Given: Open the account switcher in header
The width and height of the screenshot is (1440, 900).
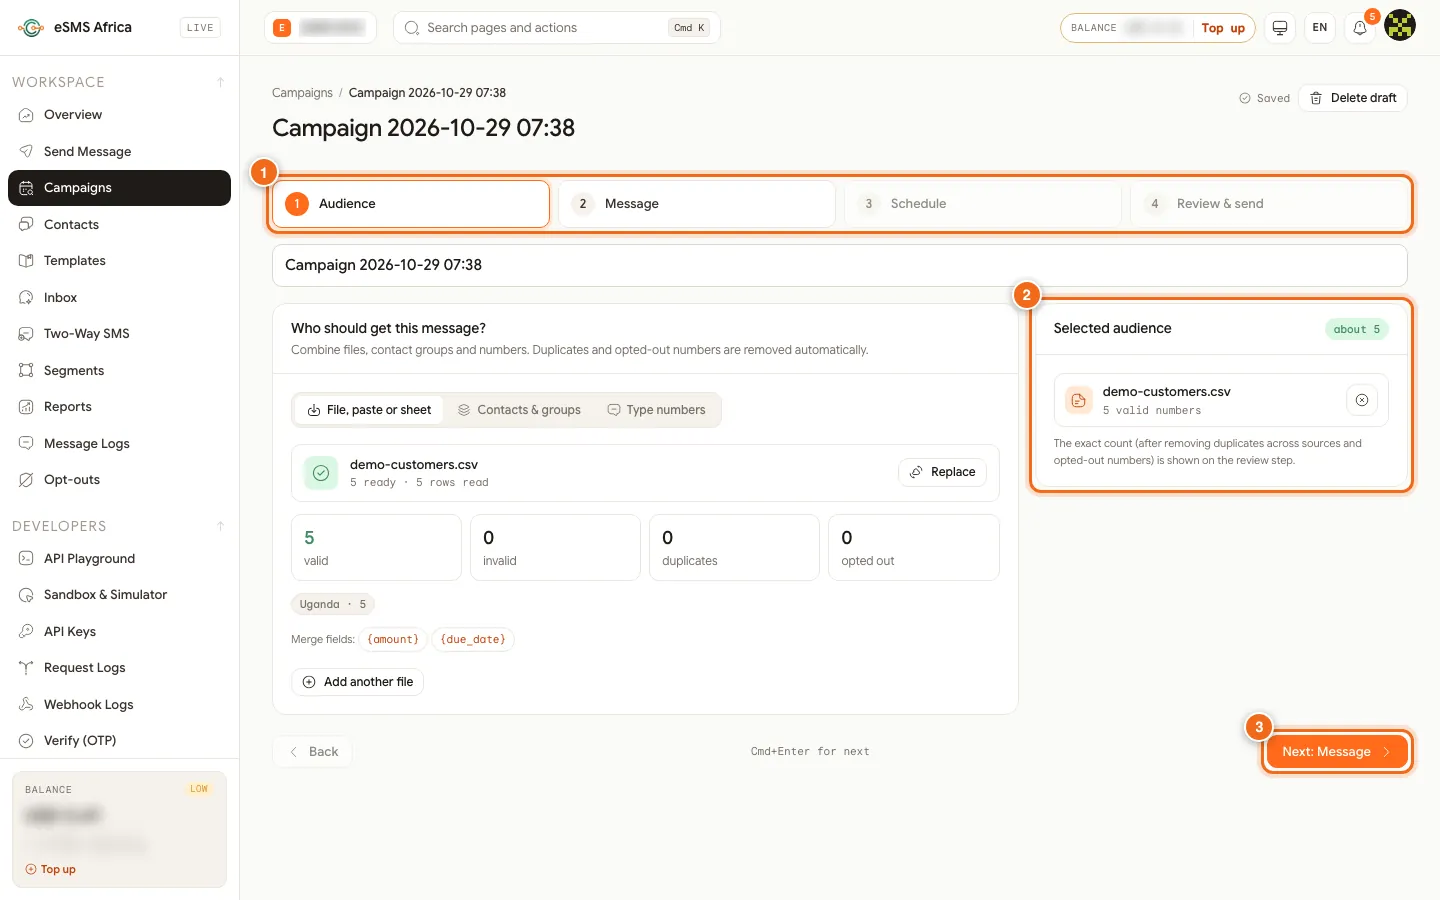Looking at the screenshot, I should 320,28.
